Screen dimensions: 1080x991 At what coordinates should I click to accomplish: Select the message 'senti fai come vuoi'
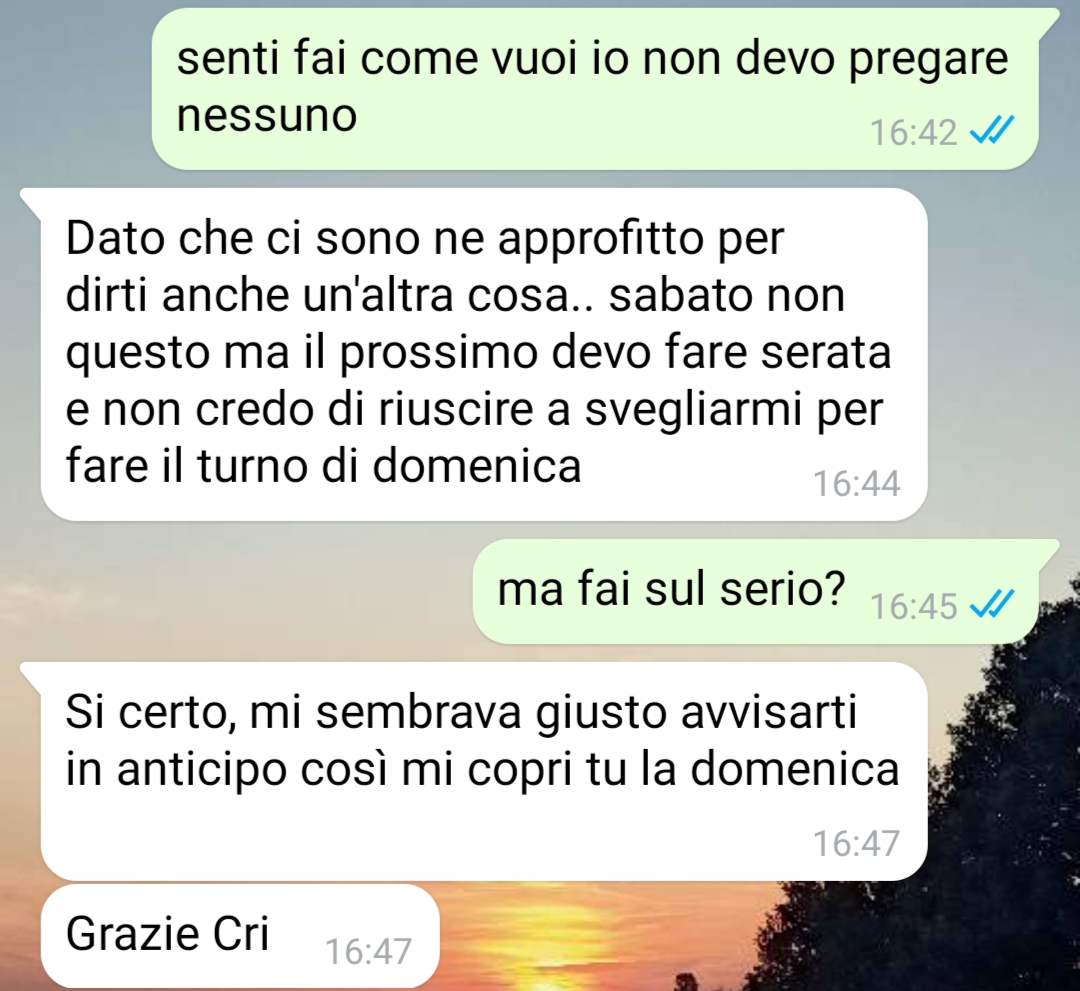click(x=594, y=89)
